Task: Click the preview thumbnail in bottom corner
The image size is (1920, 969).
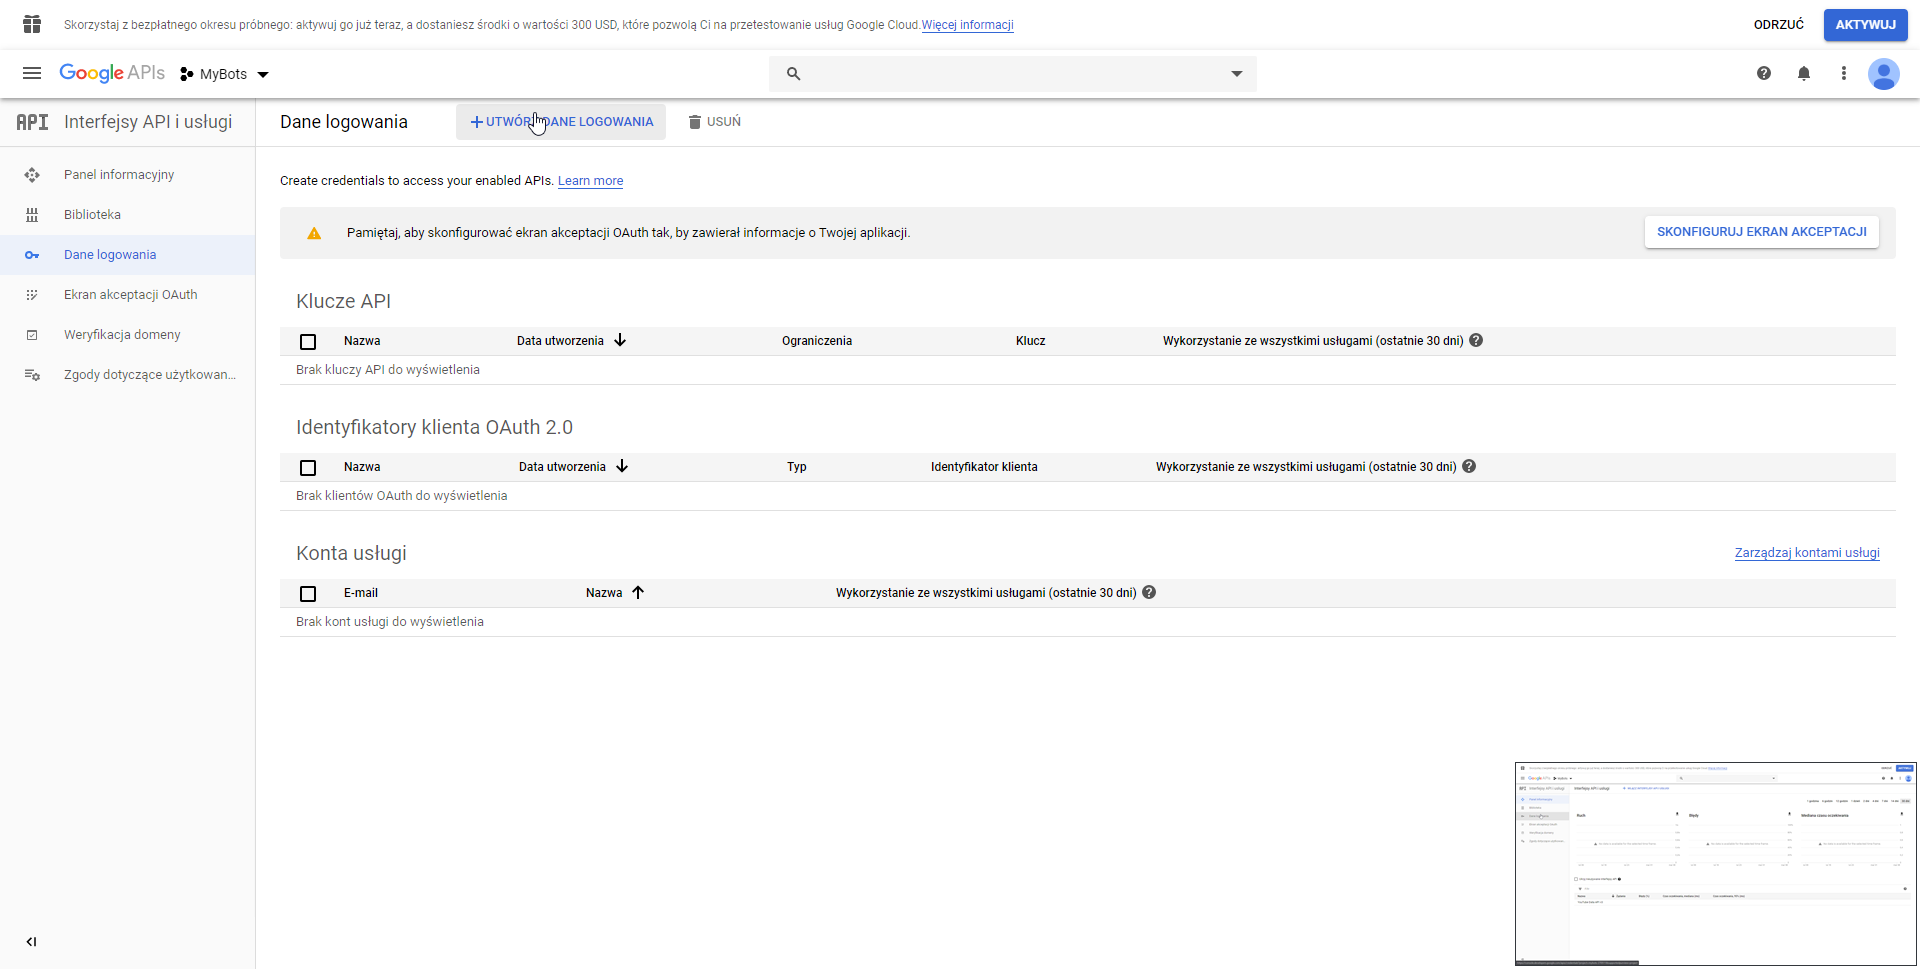Action: pyautogui.click(x=1715, y=864)
